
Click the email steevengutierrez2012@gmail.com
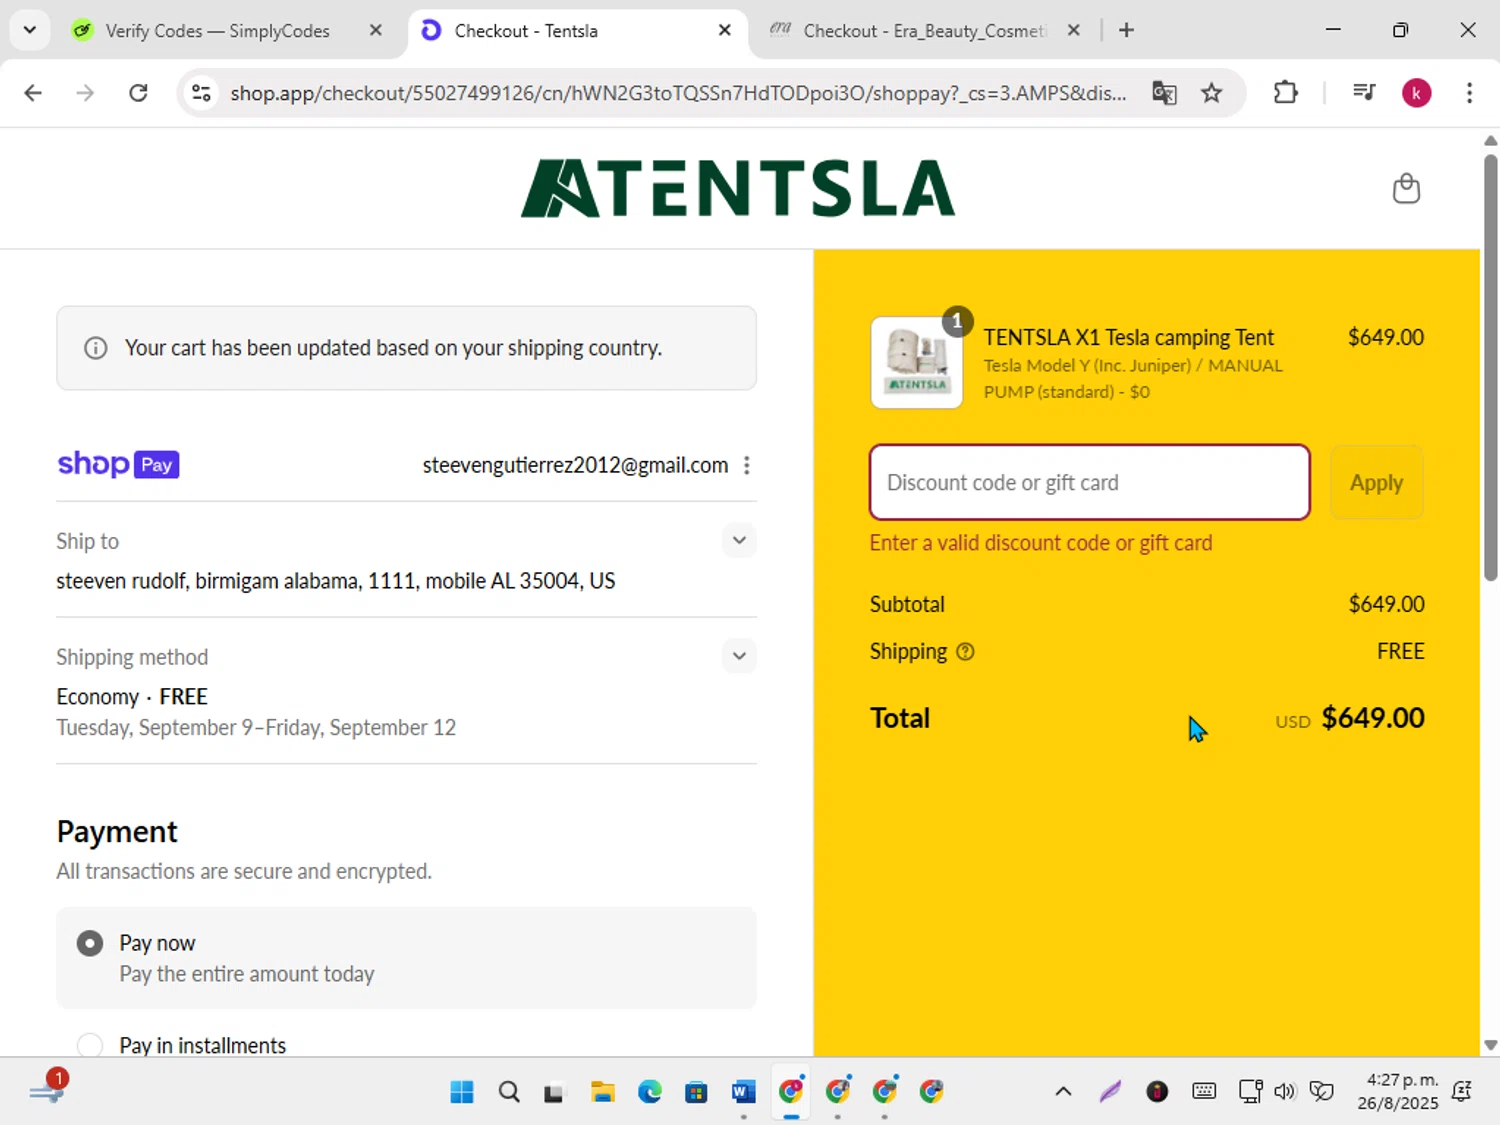point(575,465)
